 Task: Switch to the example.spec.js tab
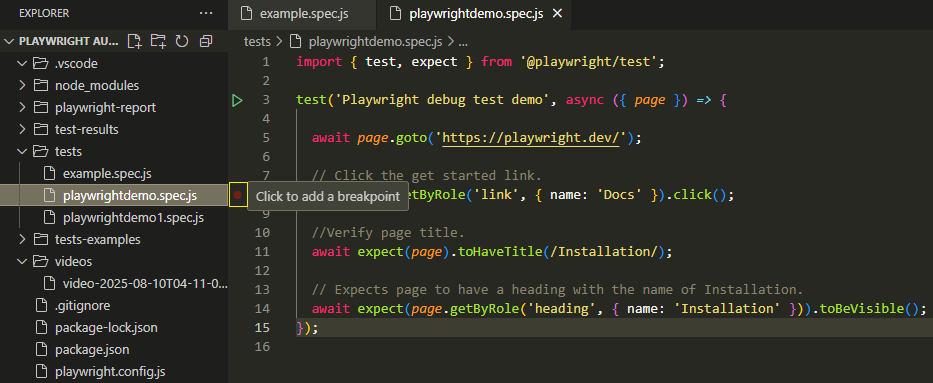(x=302, y=14)
